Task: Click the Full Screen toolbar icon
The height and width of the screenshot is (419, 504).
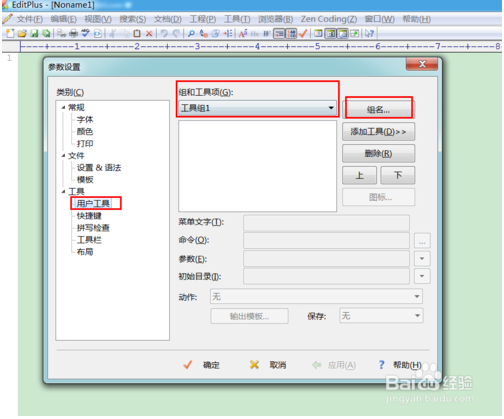Action: [355, 33]
